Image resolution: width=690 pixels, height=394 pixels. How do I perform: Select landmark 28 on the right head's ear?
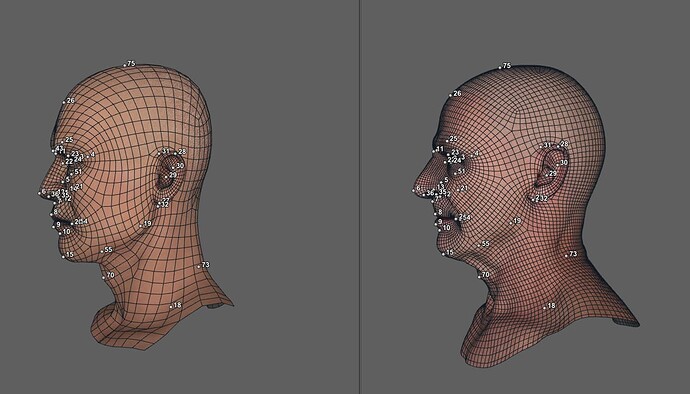click(x=558, y=146)
